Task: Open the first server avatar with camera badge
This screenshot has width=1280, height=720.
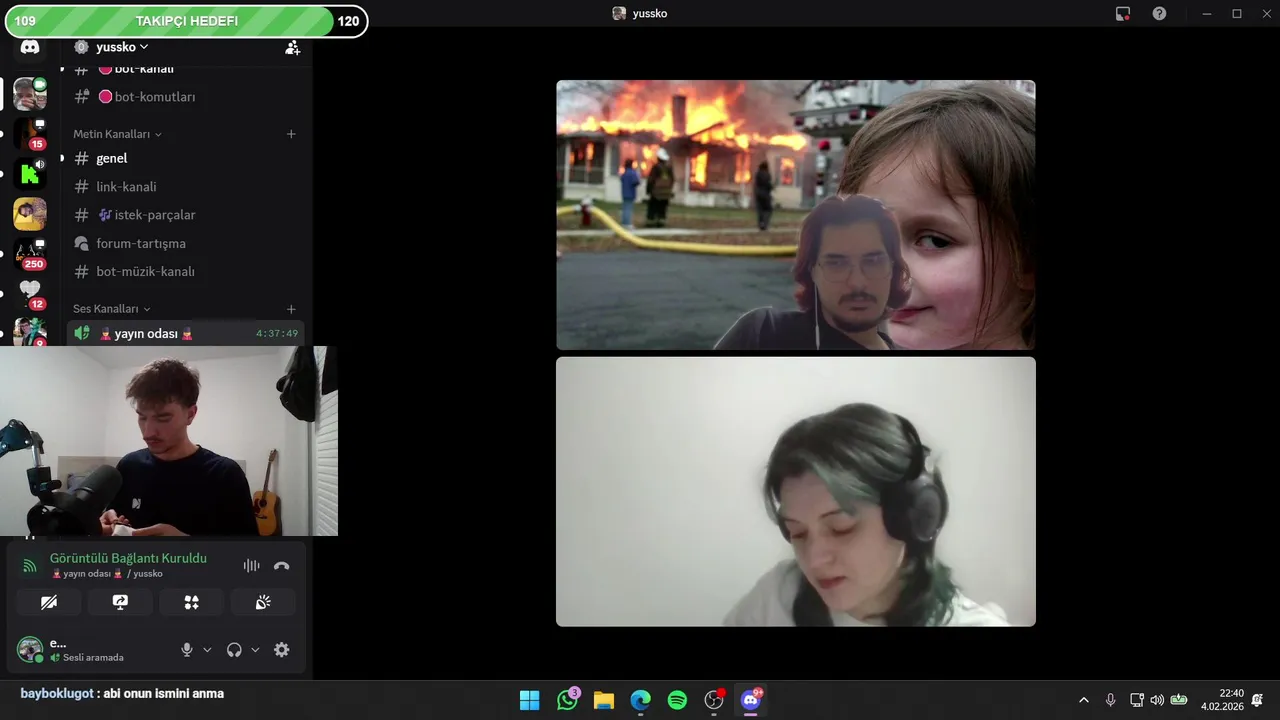Action: click(x=30, y=94)
